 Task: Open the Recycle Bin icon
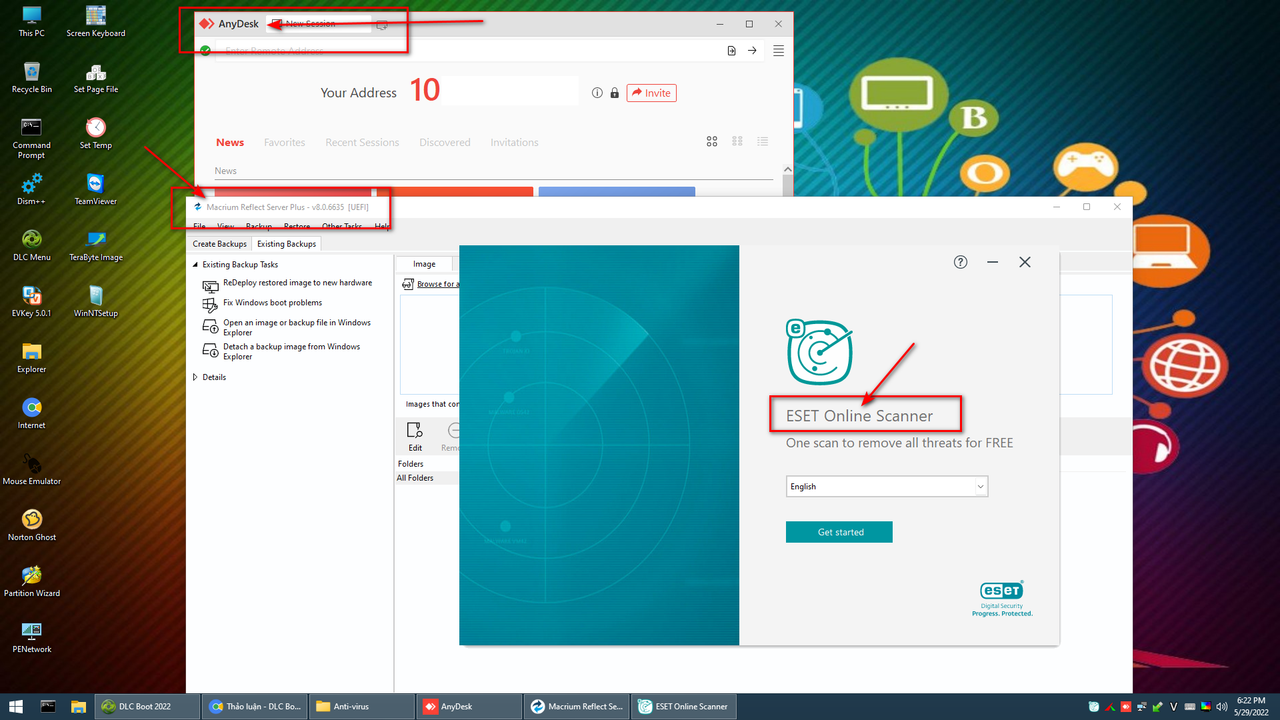(x=32, y=77)
